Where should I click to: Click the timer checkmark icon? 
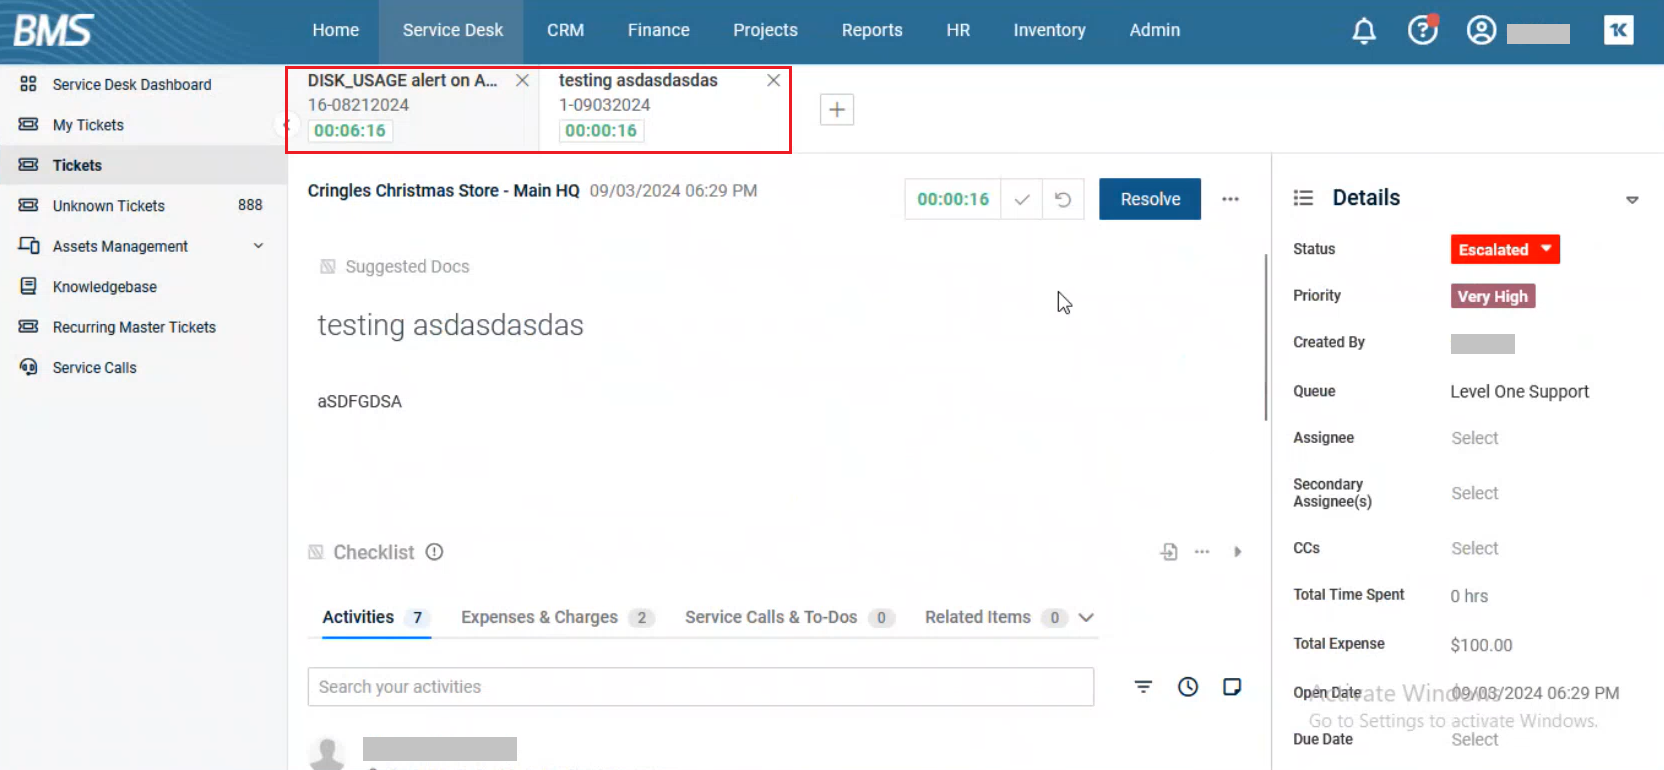pyautogui.click(x=1021, y=199)
